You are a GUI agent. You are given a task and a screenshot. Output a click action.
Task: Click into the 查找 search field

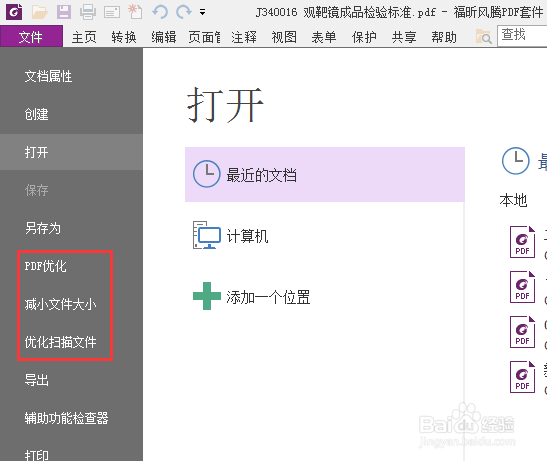point(522,36)
